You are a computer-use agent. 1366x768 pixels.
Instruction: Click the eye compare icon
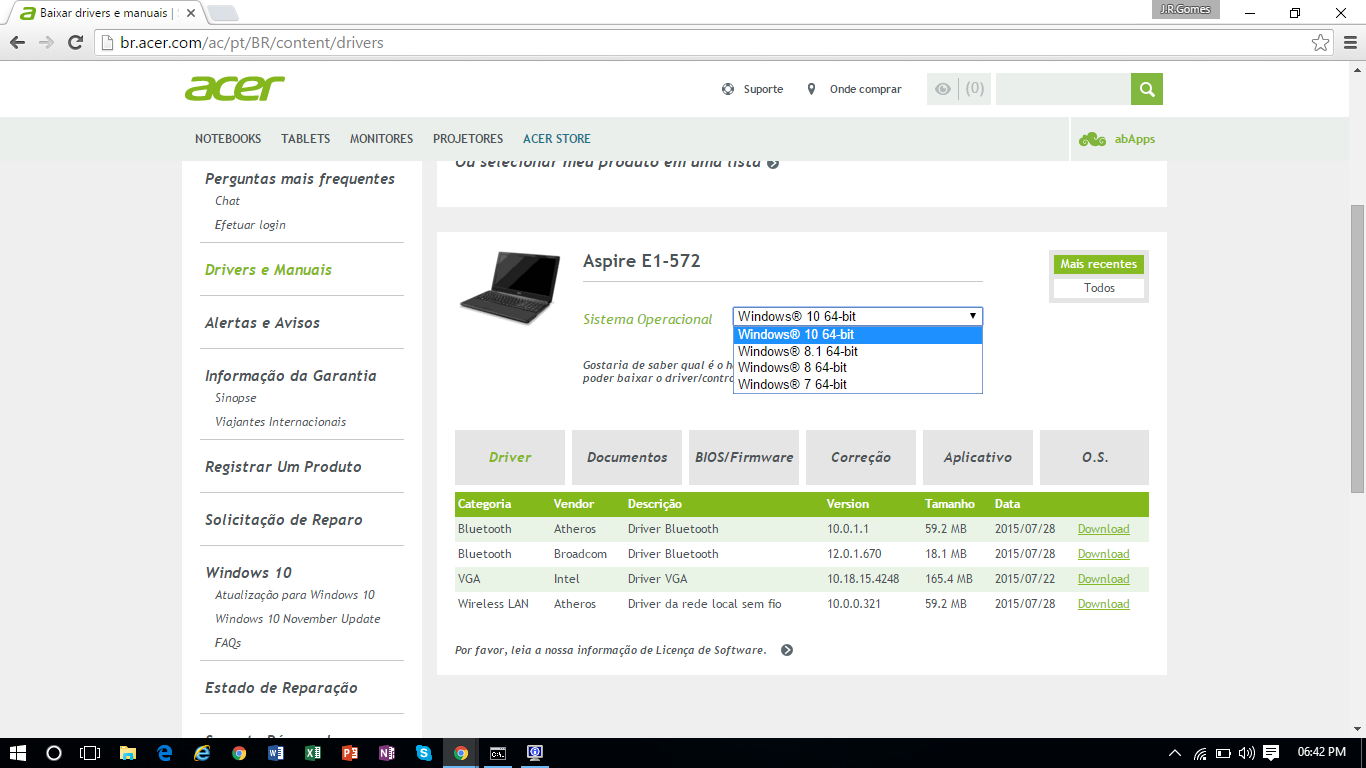click(x=942, y=89)
